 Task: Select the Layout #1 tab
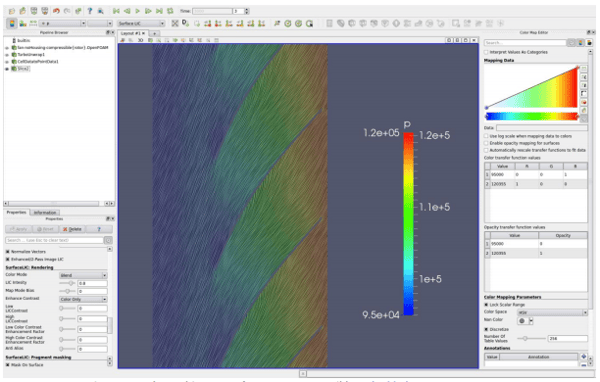(132, 33)
